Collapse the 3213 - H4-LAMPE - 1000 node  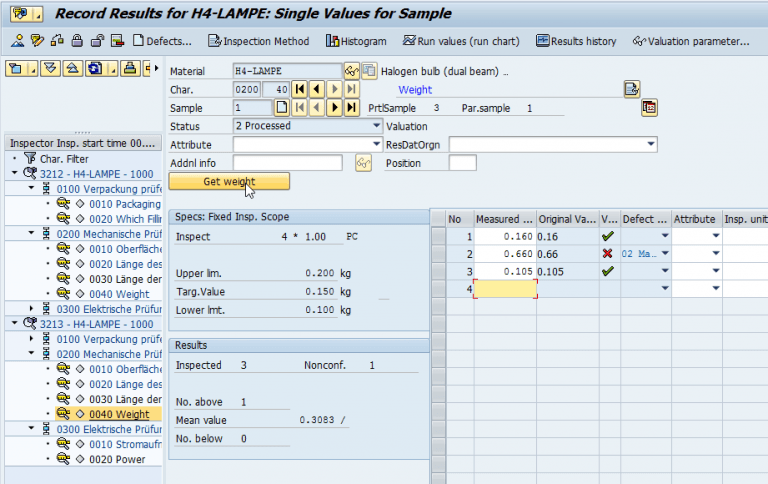[x=14, y=323]
